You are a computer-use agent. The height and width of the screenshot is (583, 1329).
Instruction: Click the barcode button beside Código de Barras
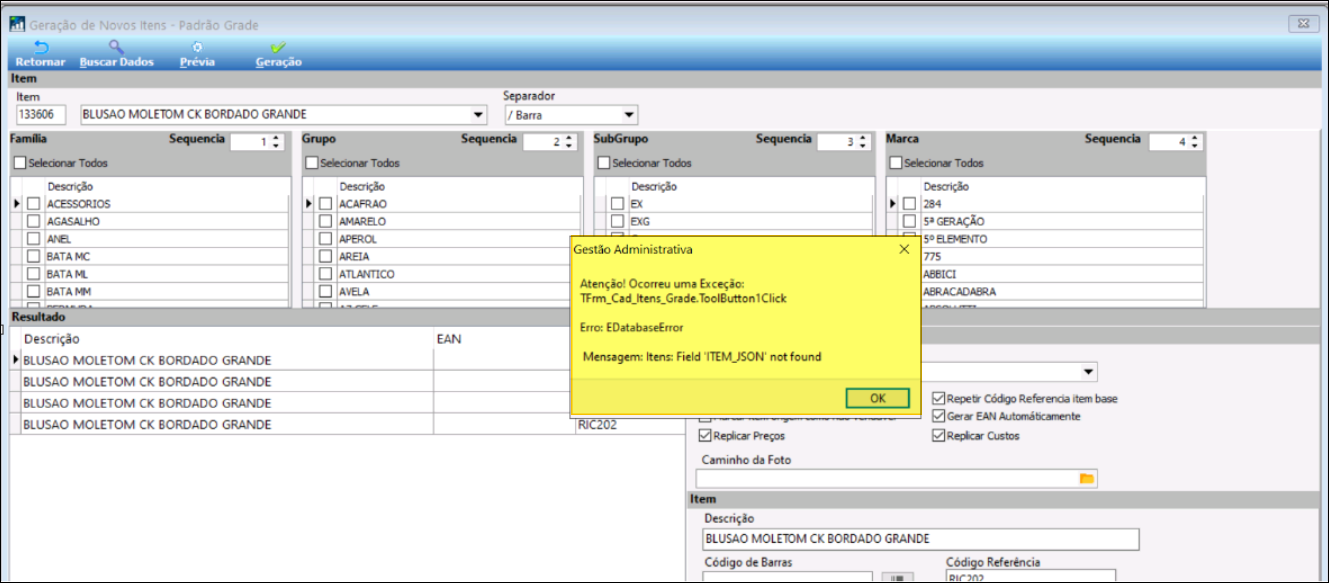coord(895,577)
